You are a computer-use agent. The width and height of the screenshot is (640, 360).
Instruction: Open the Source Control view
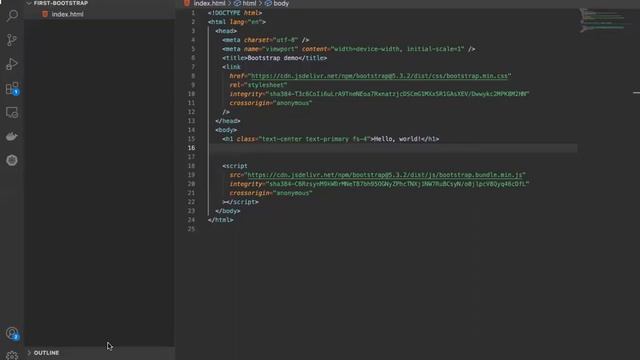pyautogui.click(x=12, y=40)
